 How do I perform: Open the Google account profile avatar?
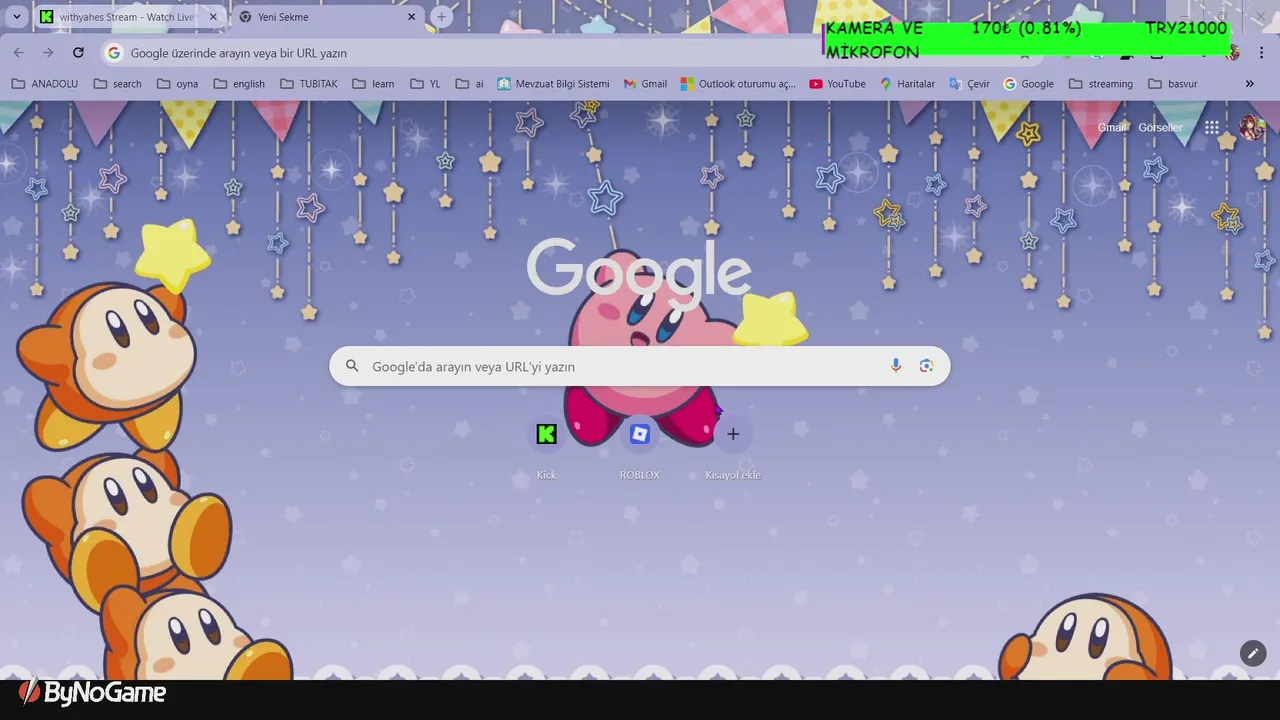click(x=1250, y=127)
